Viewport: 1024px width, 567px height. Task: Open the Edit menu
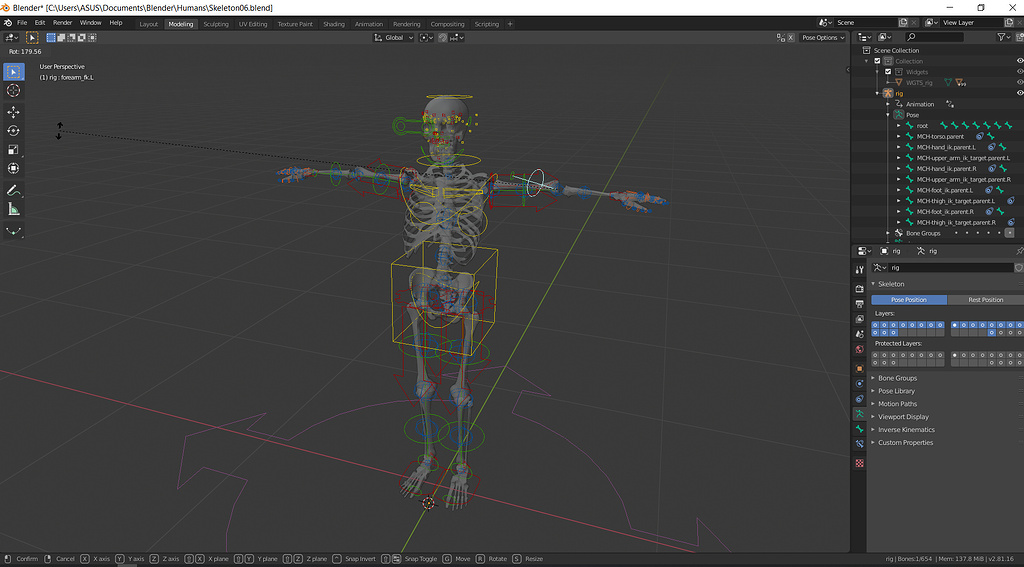pyautogui.click(x=40, y=23)
